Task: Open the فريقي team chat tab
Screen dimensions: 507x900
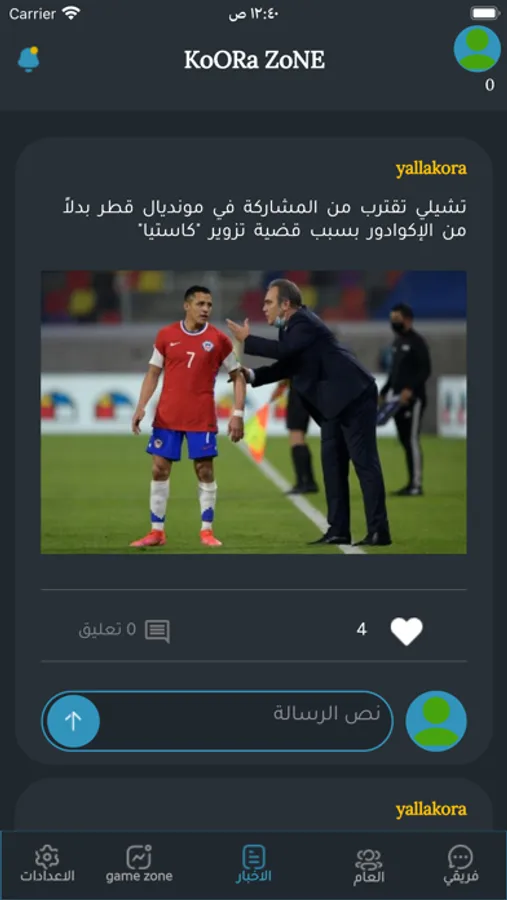Action: (461, 865)
